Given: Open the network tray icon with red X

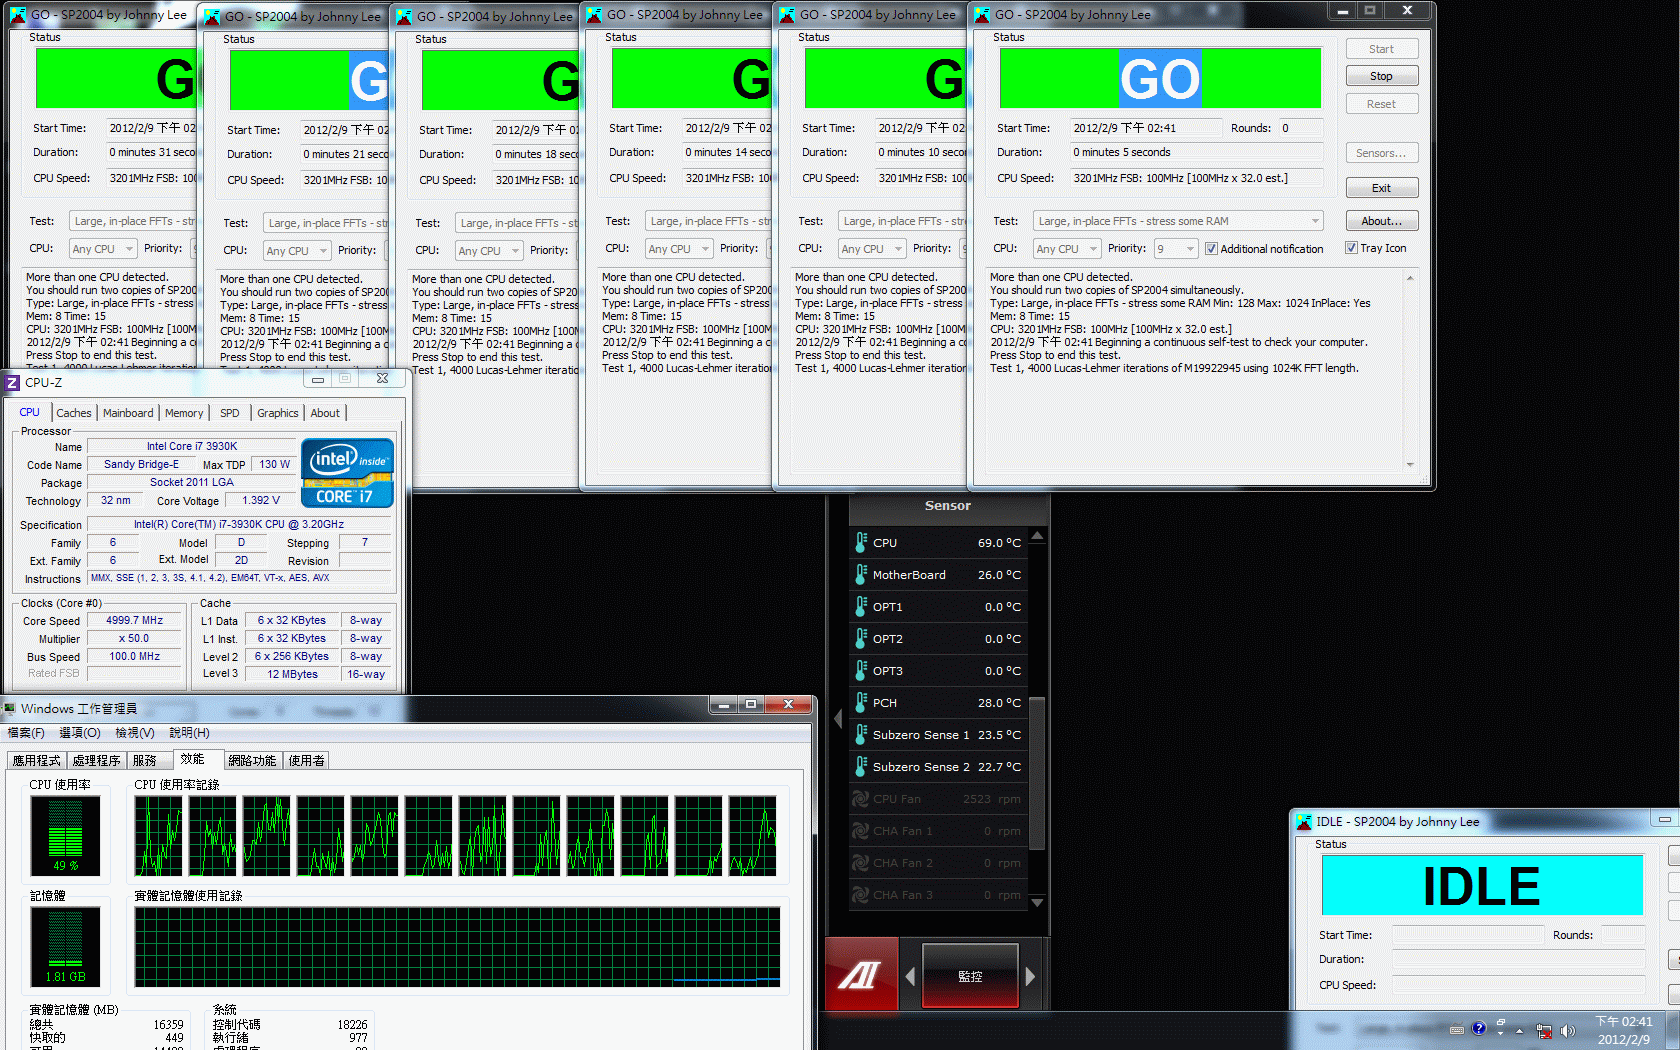Looking at the screenshot, I should tap(1544, 1031).
